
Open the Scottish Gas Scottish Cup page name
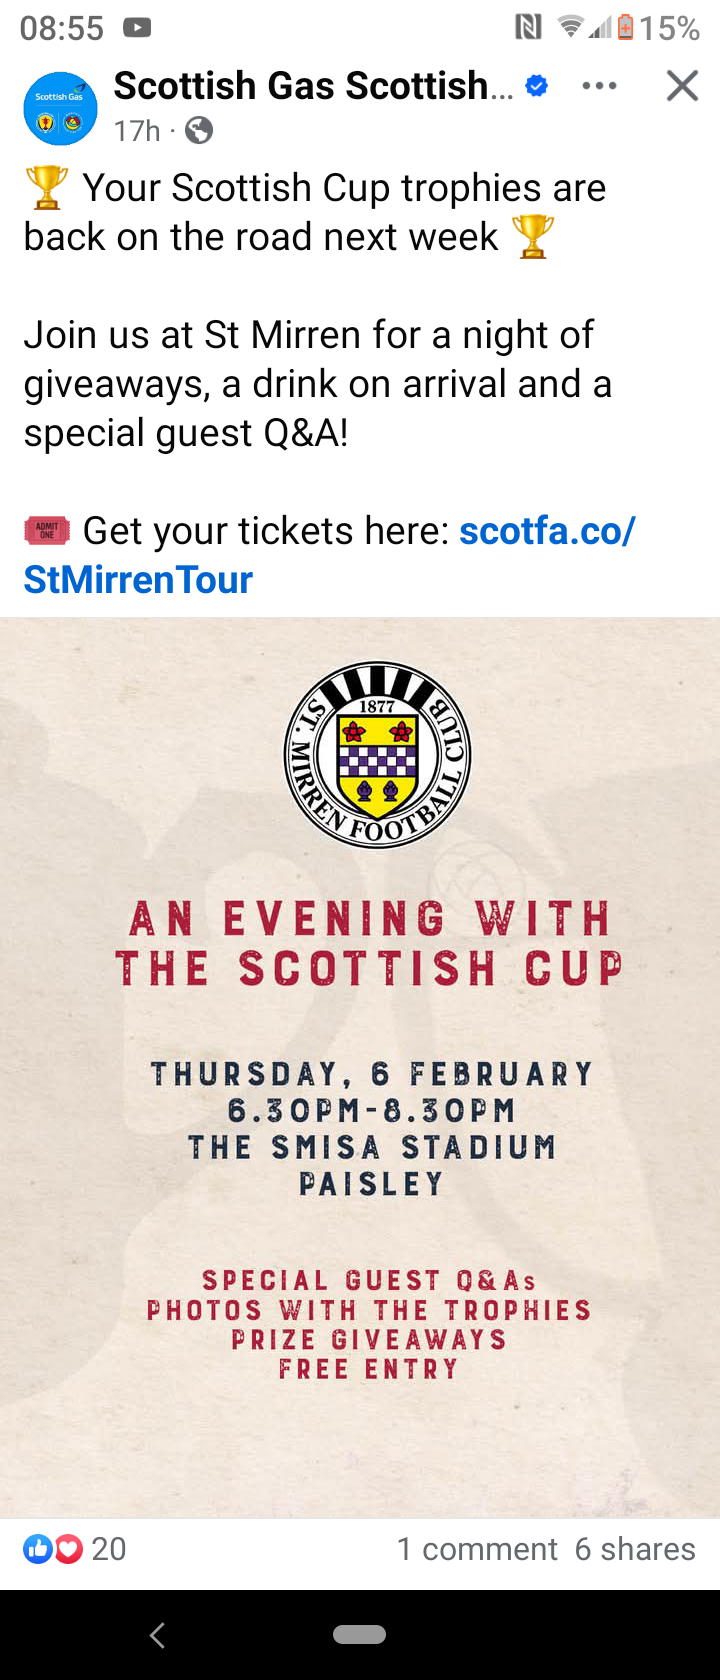(x=313, y=87)
